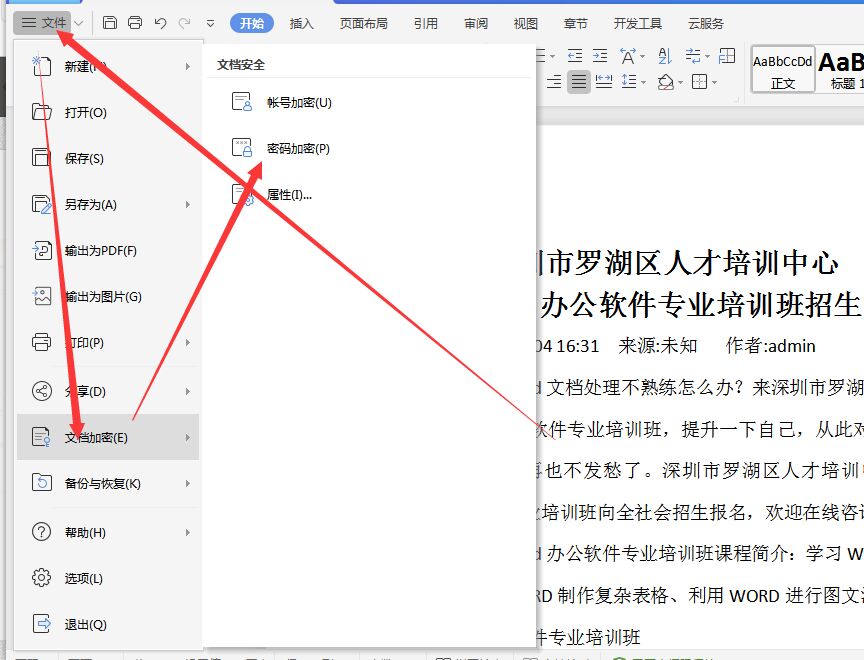Click Exit 退出(Q) in file menu
This screenshot has width=864, height=660.
point(85,624)
